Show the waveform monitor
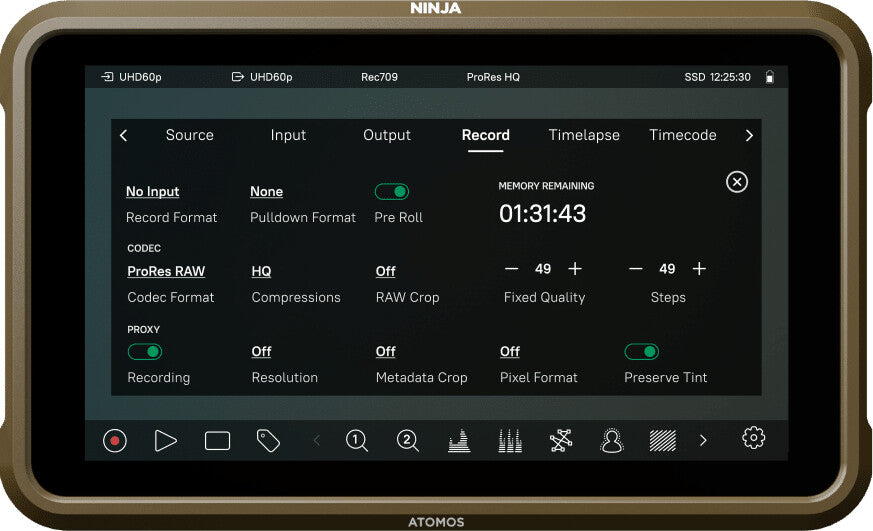The image size is (873, 531). [x=459, y=441]
